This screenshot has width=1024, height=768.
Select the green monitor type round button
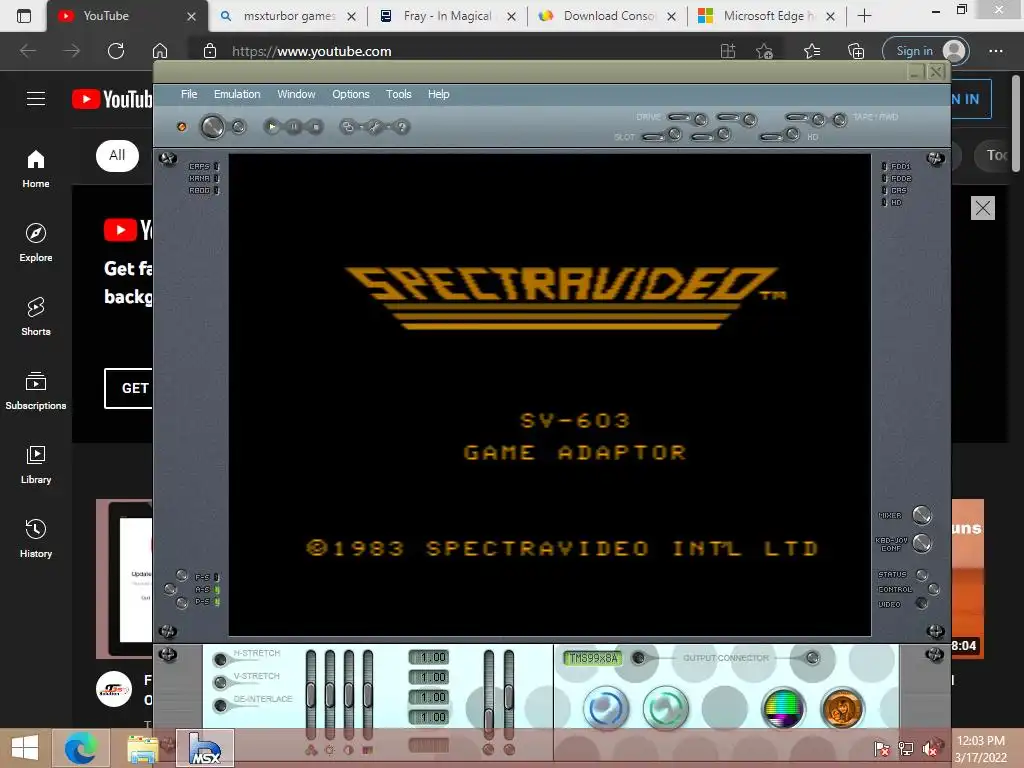(x=665, y=709)
